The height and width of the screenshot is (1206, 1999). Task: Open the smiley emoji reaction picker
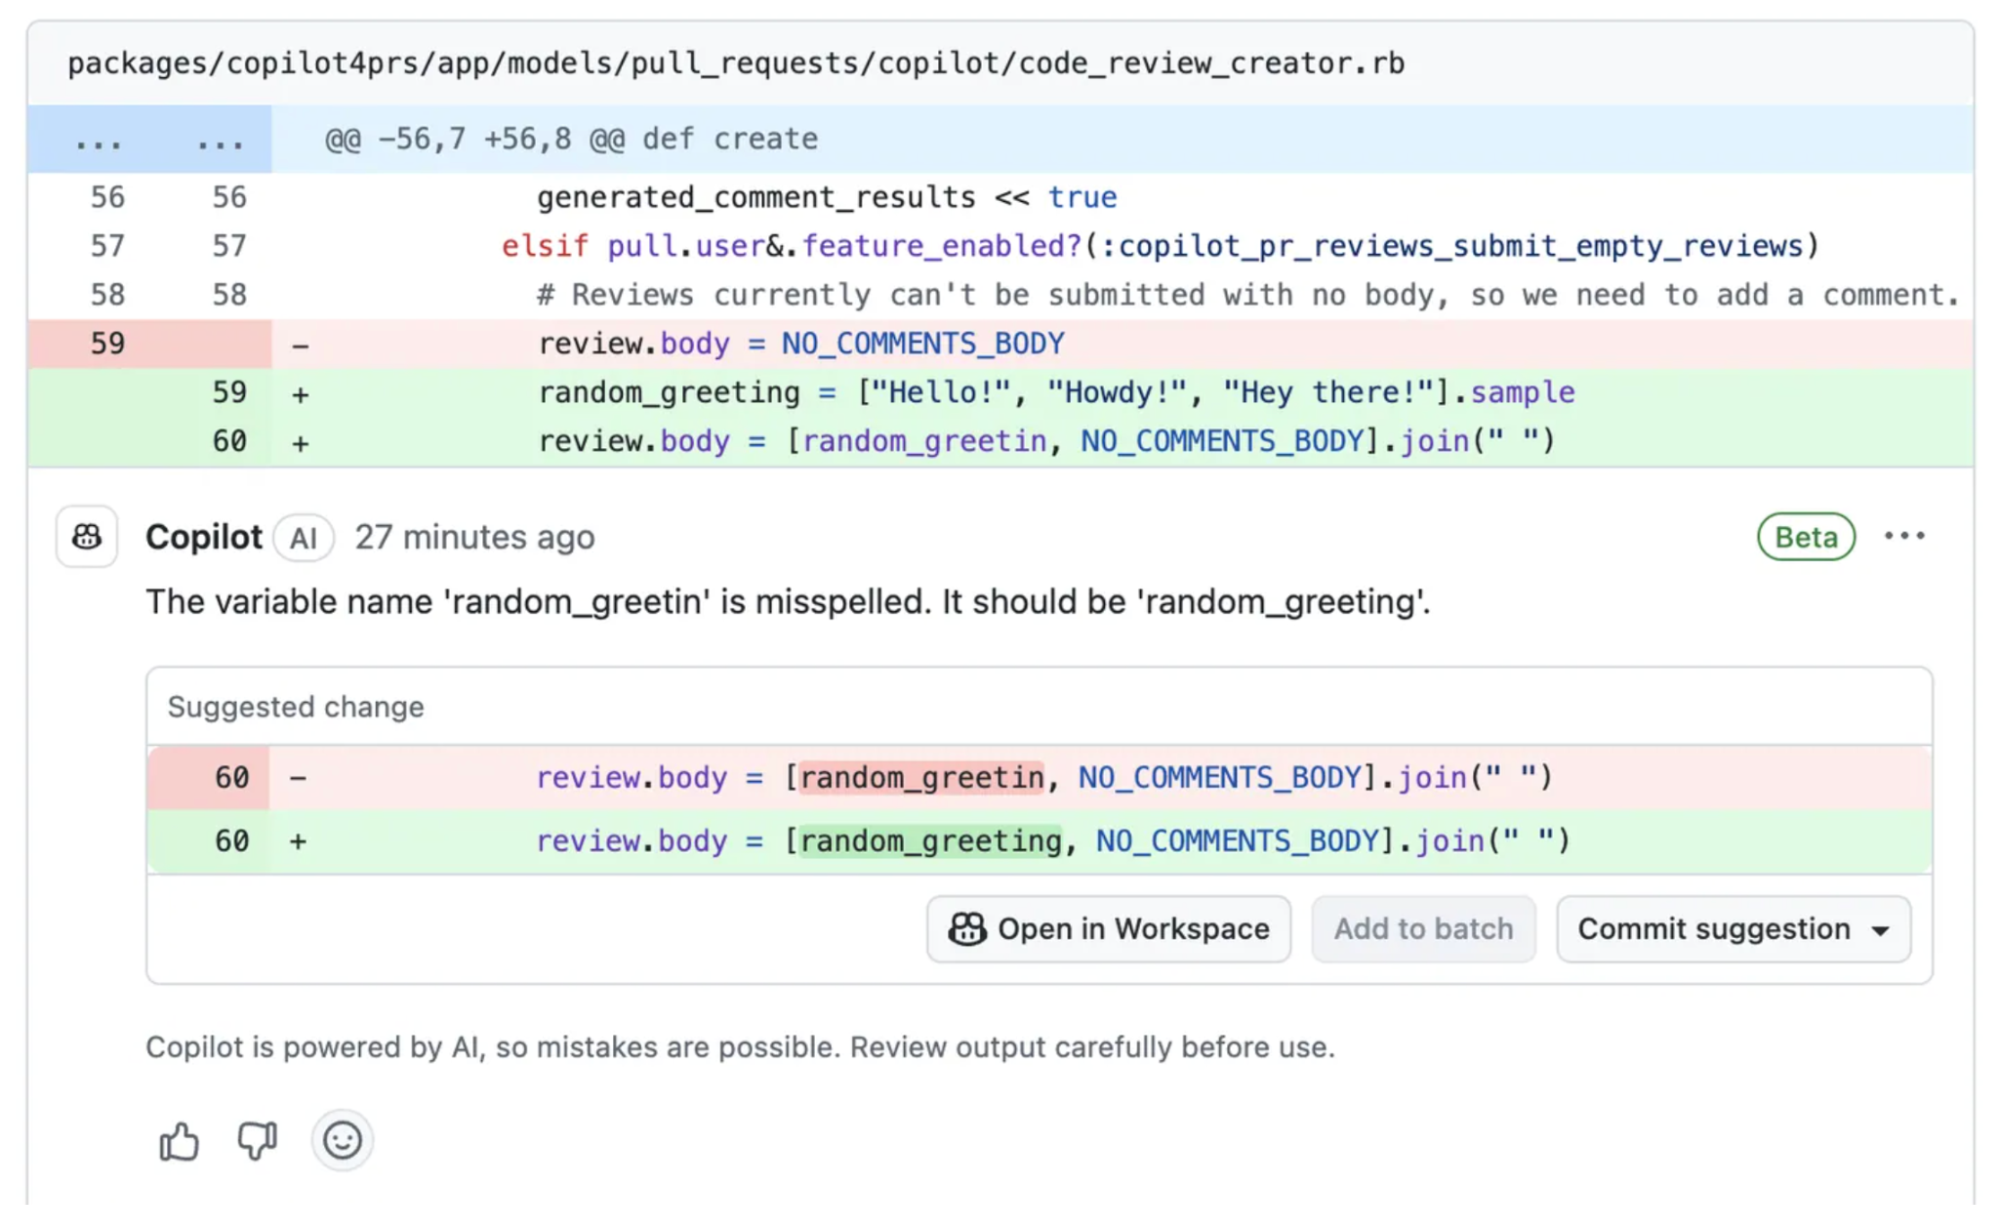tap(342, 1140)
